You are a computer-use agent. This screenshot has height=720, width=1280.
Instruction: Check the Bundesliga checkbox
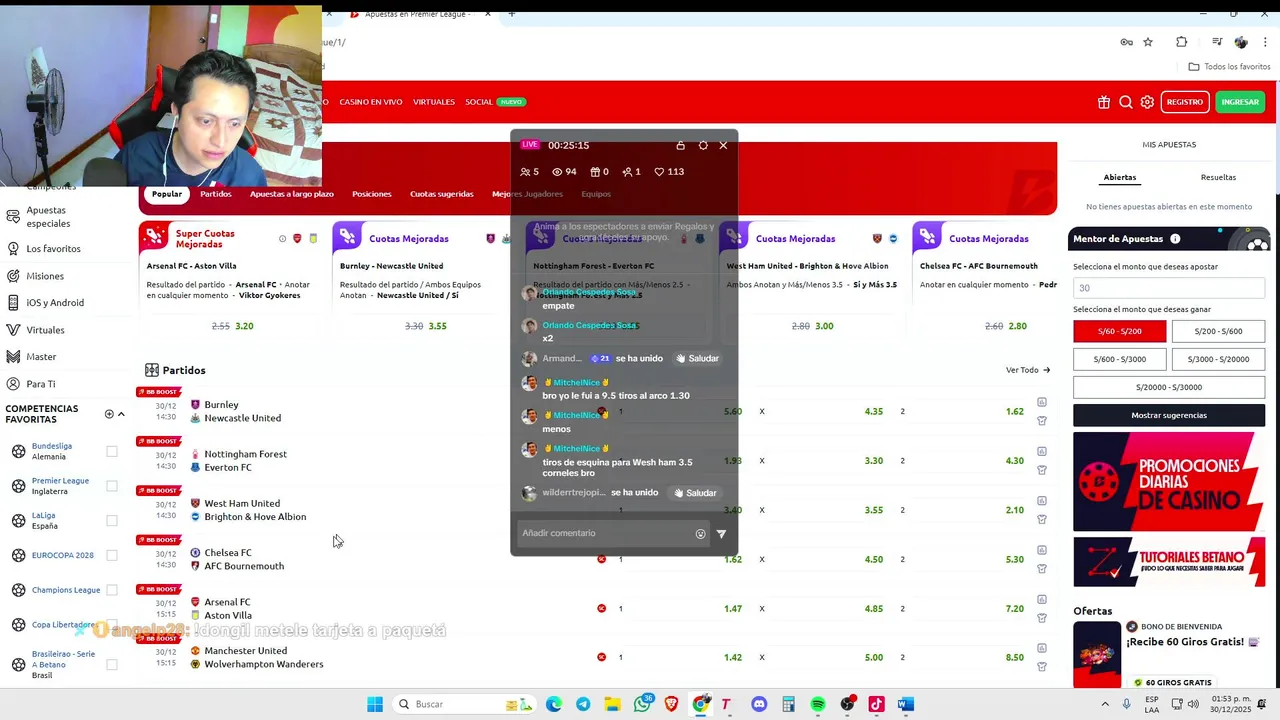tap(112, 451)
